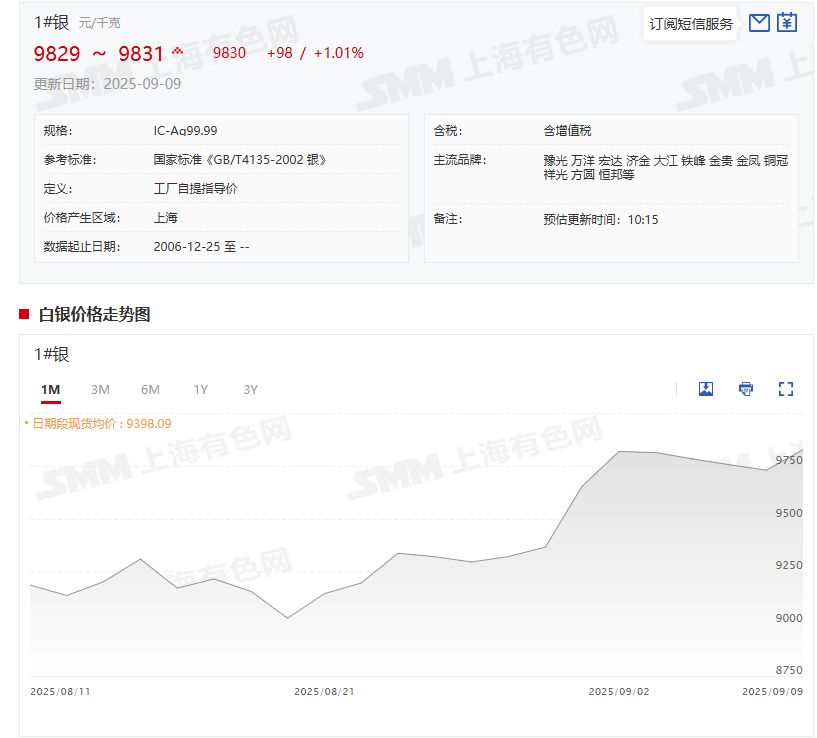The image size is (817, 738).
Task: Show the 1Y price trend
Action: pyautogui.click(x=201, y=389)
